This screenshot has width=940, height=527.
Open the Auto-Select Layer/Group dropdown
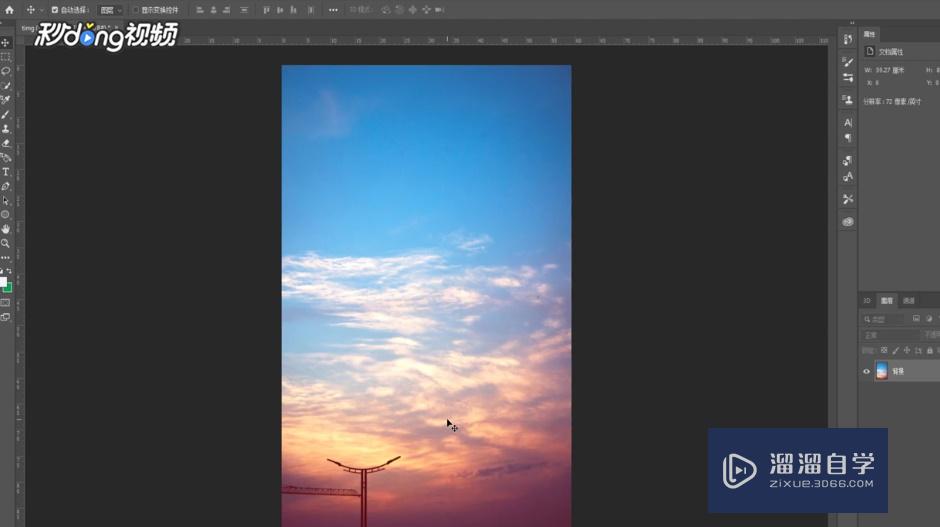point(110,10)
